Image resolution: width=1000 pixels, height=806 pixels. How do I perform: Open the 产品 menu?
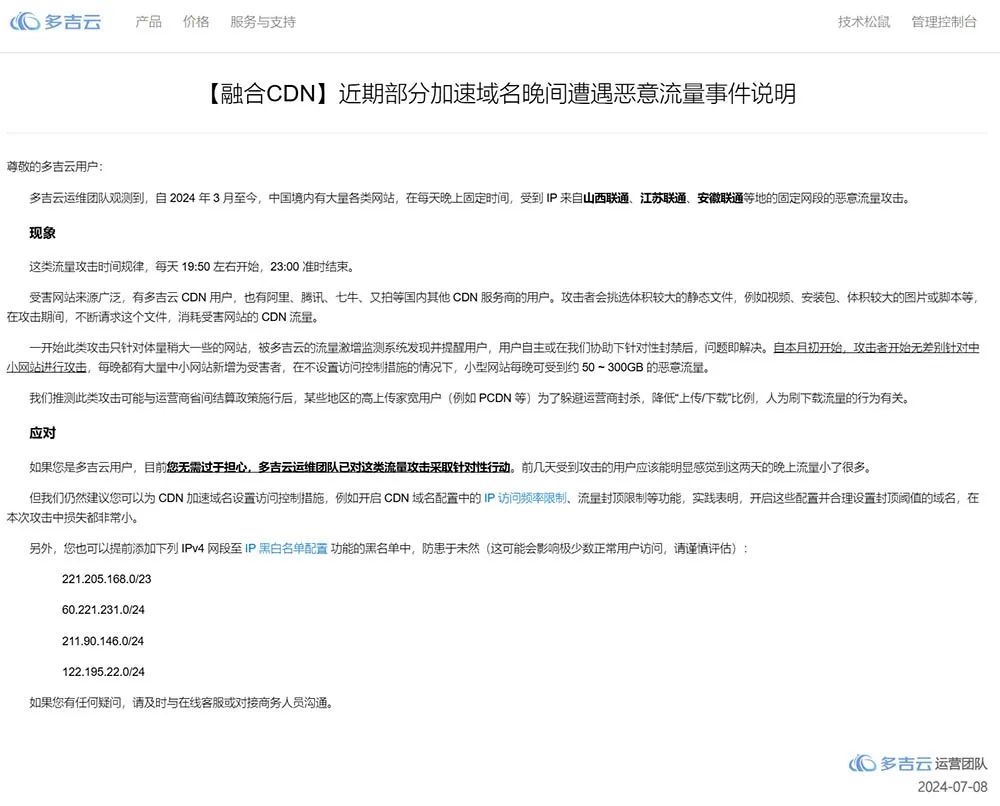(149, 22)
